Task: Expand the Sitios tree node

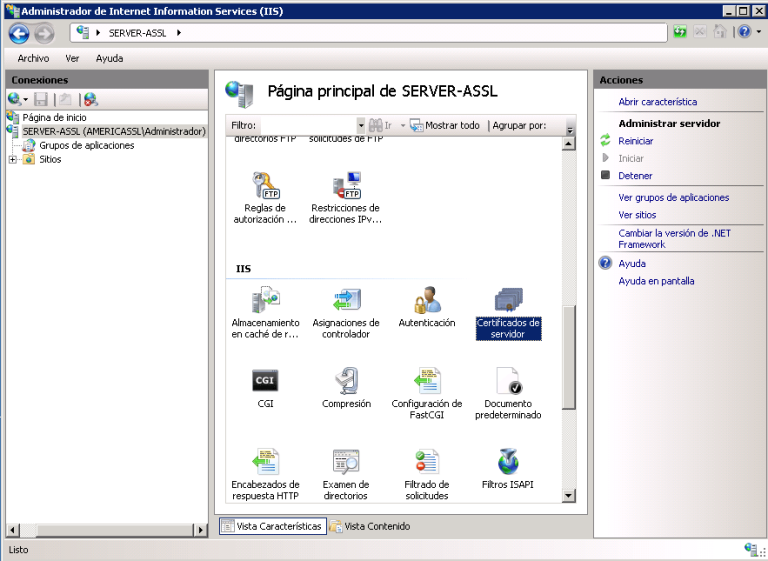Action: pyautogui.click(x=12, y=160)
